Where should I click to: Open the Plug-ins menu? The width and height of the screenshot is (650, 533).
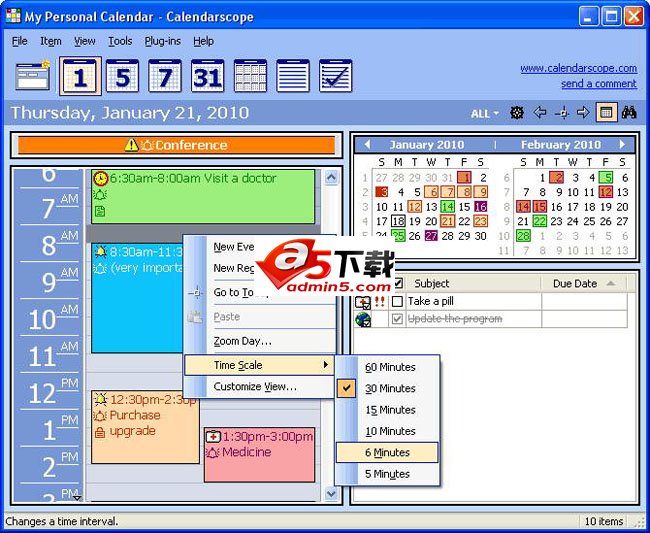[162, 41]
